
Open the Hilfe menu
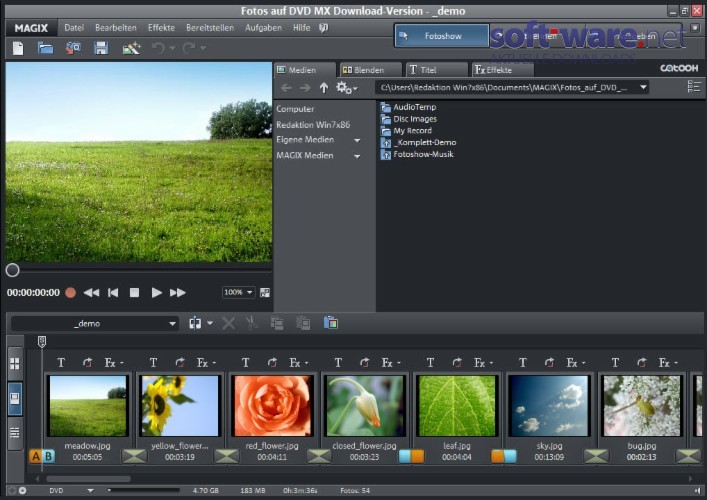point(302,28)
